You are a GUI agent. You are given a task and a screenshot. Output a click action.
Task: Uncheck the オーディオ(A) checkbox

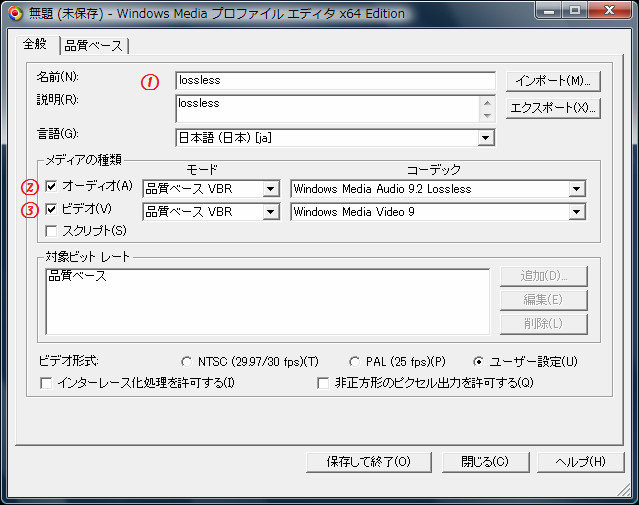52,186
